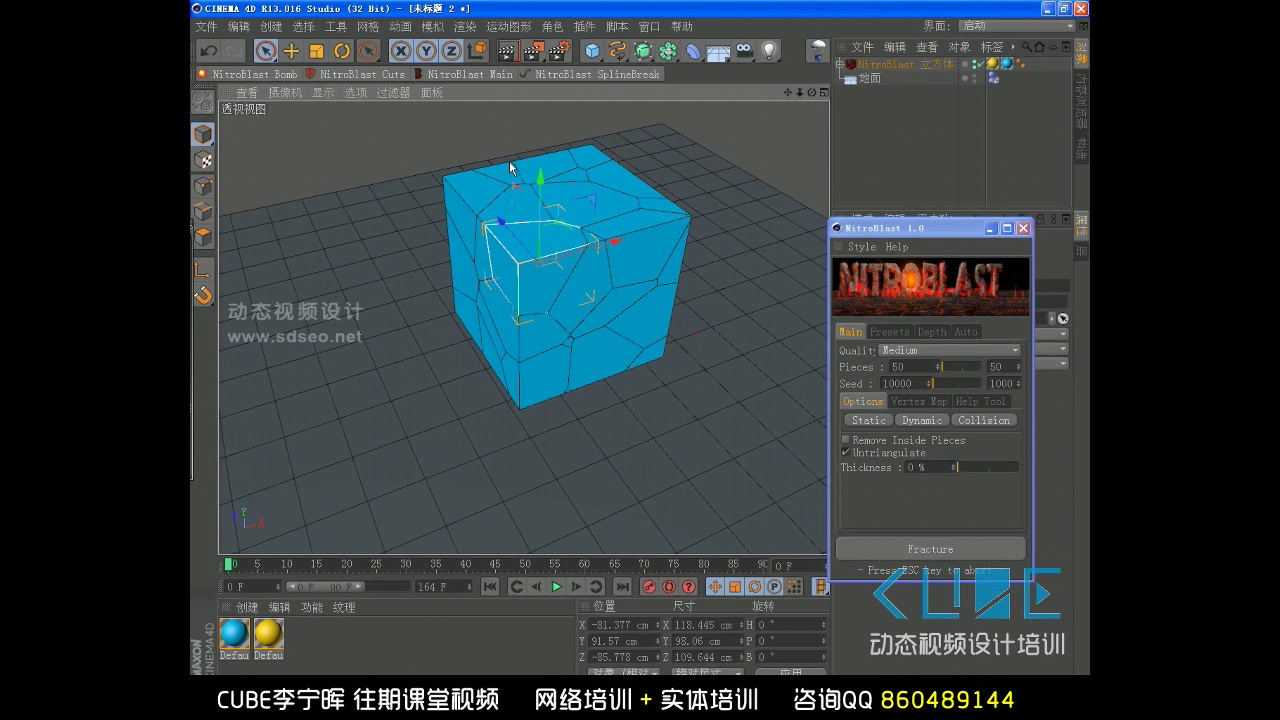Adjust the Pieces slider

962,367
